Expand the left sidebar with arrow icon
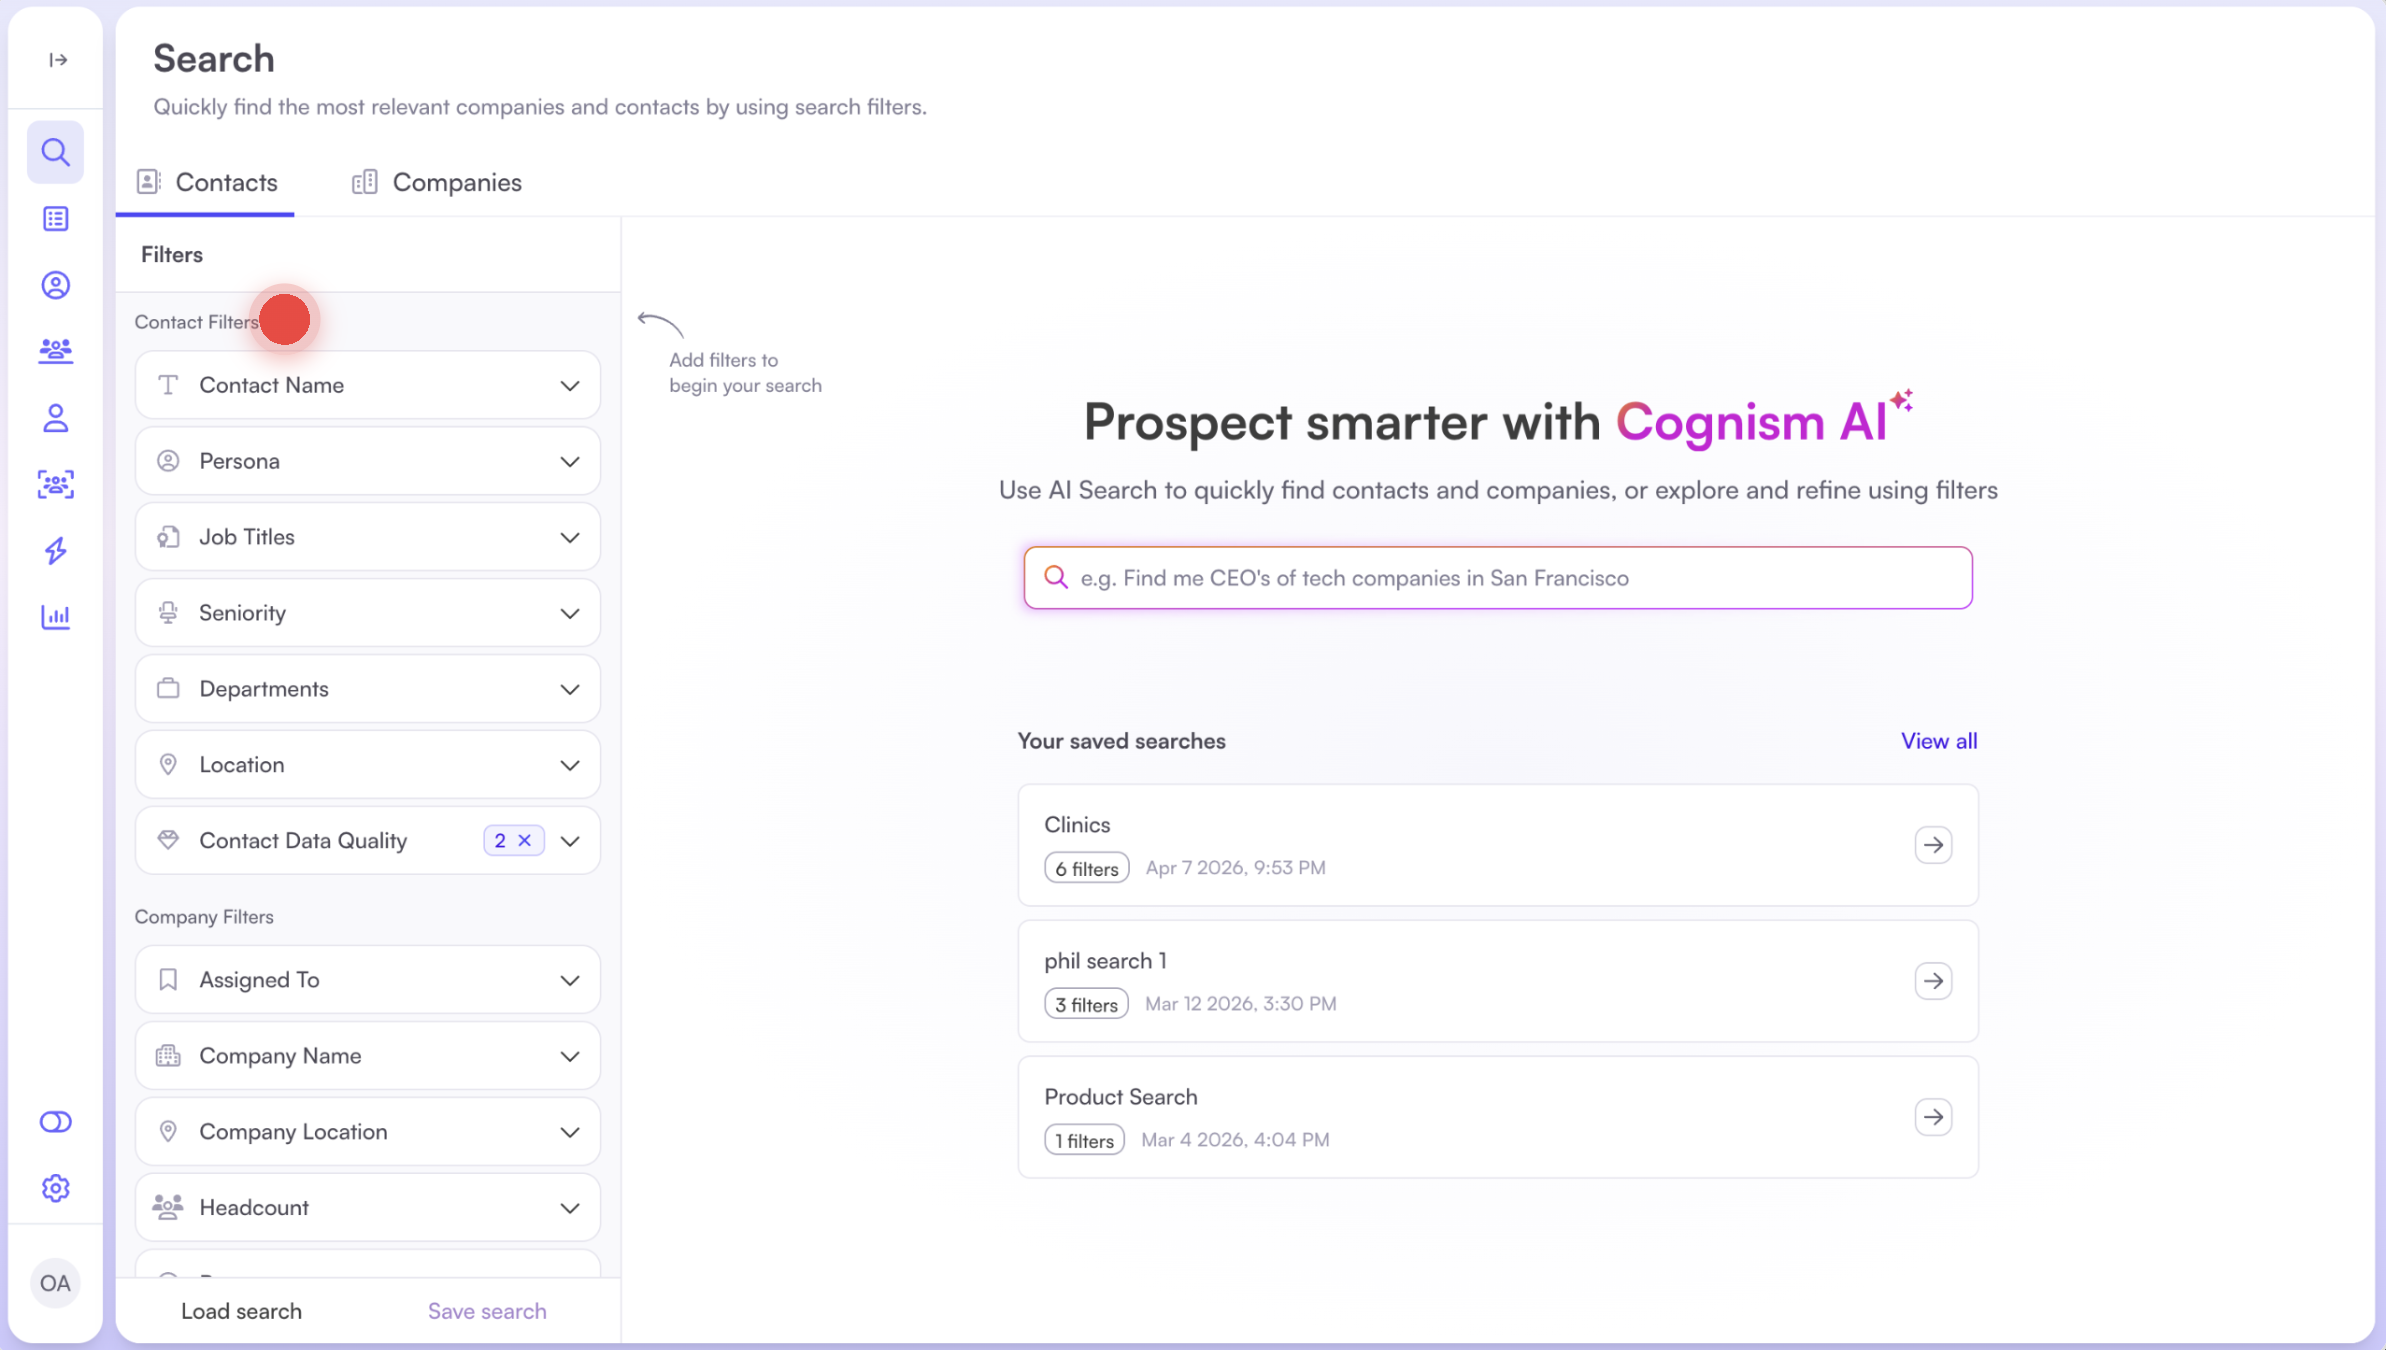Screen dimensions: 2386x1350 coord(58,60)
